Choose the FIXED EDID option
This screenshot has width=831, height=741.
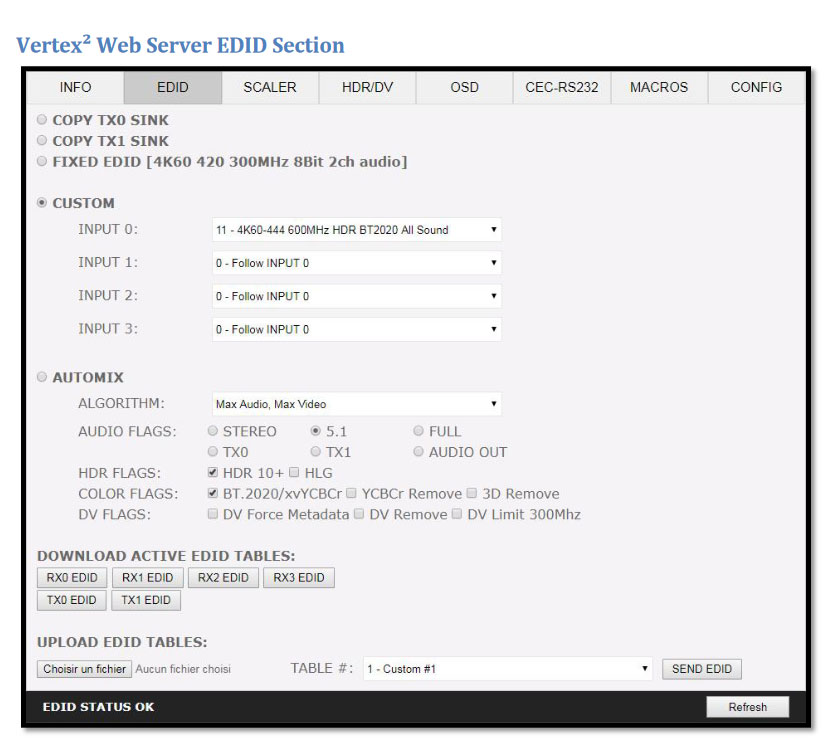[x=41, y=161]
